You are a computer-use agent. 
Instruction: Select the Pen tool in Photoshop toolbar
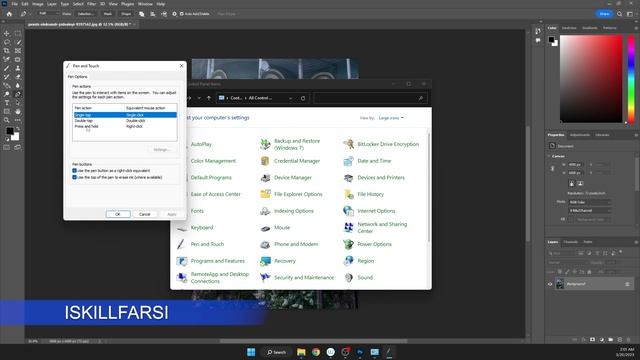[x=18, y=94]
